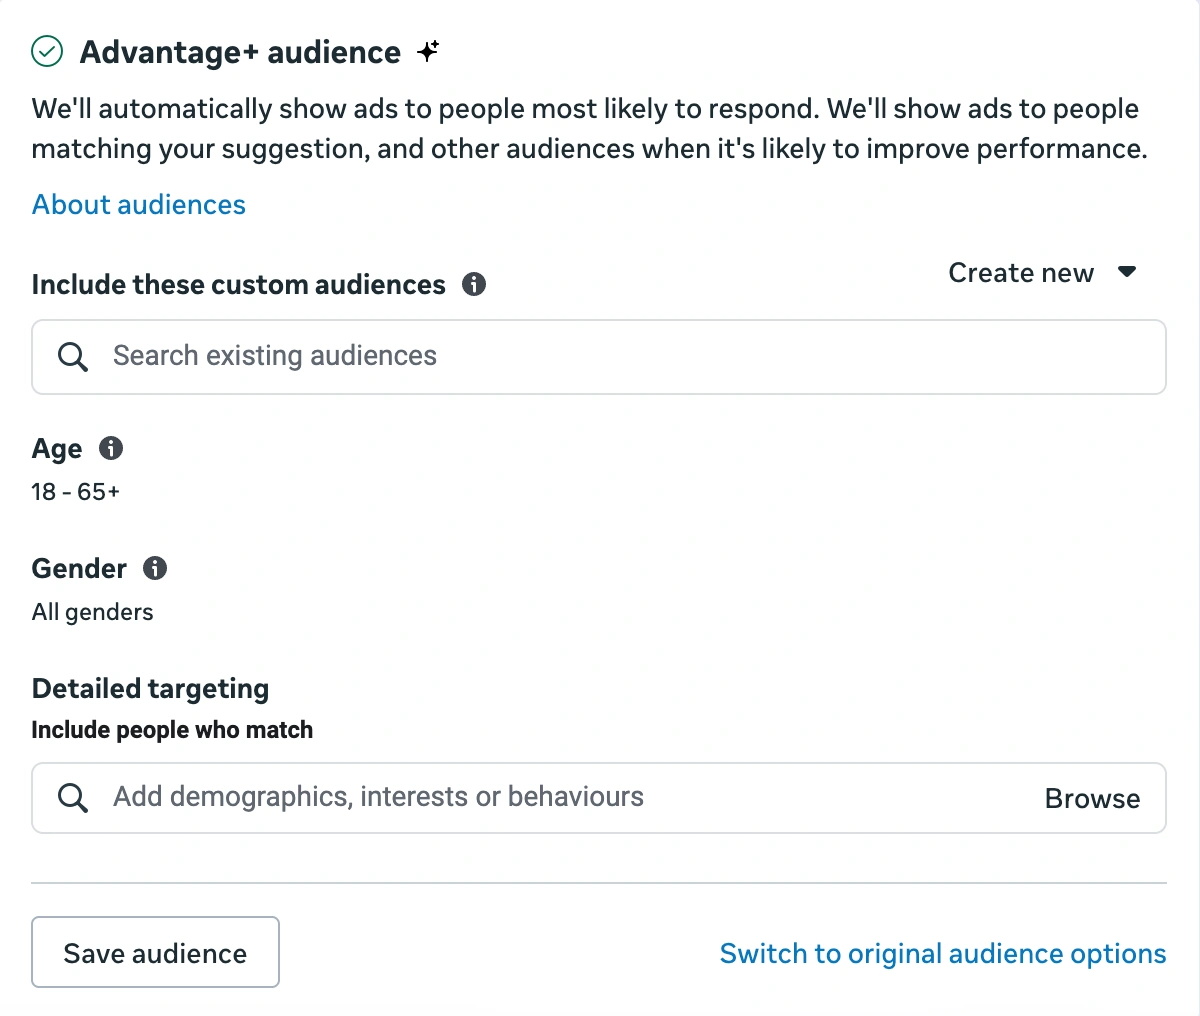
Task: Expand the Age targeting section
Action: (x=57, y=448)
